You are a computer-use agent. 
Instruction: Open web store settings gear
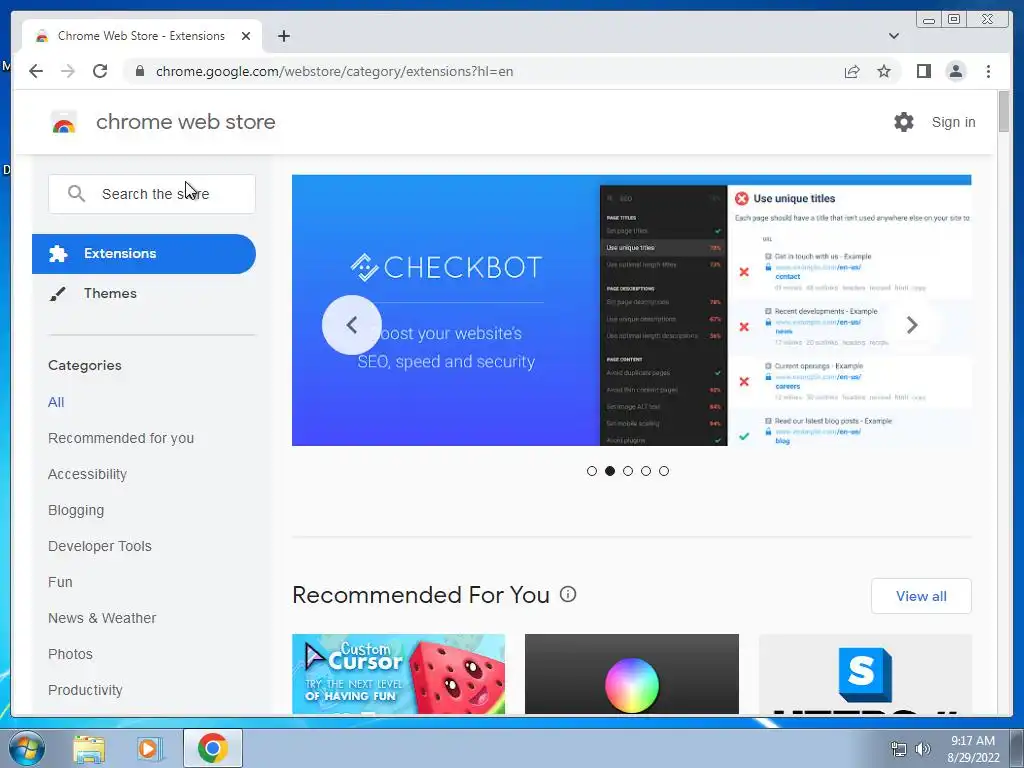click(x=904, y=122)
